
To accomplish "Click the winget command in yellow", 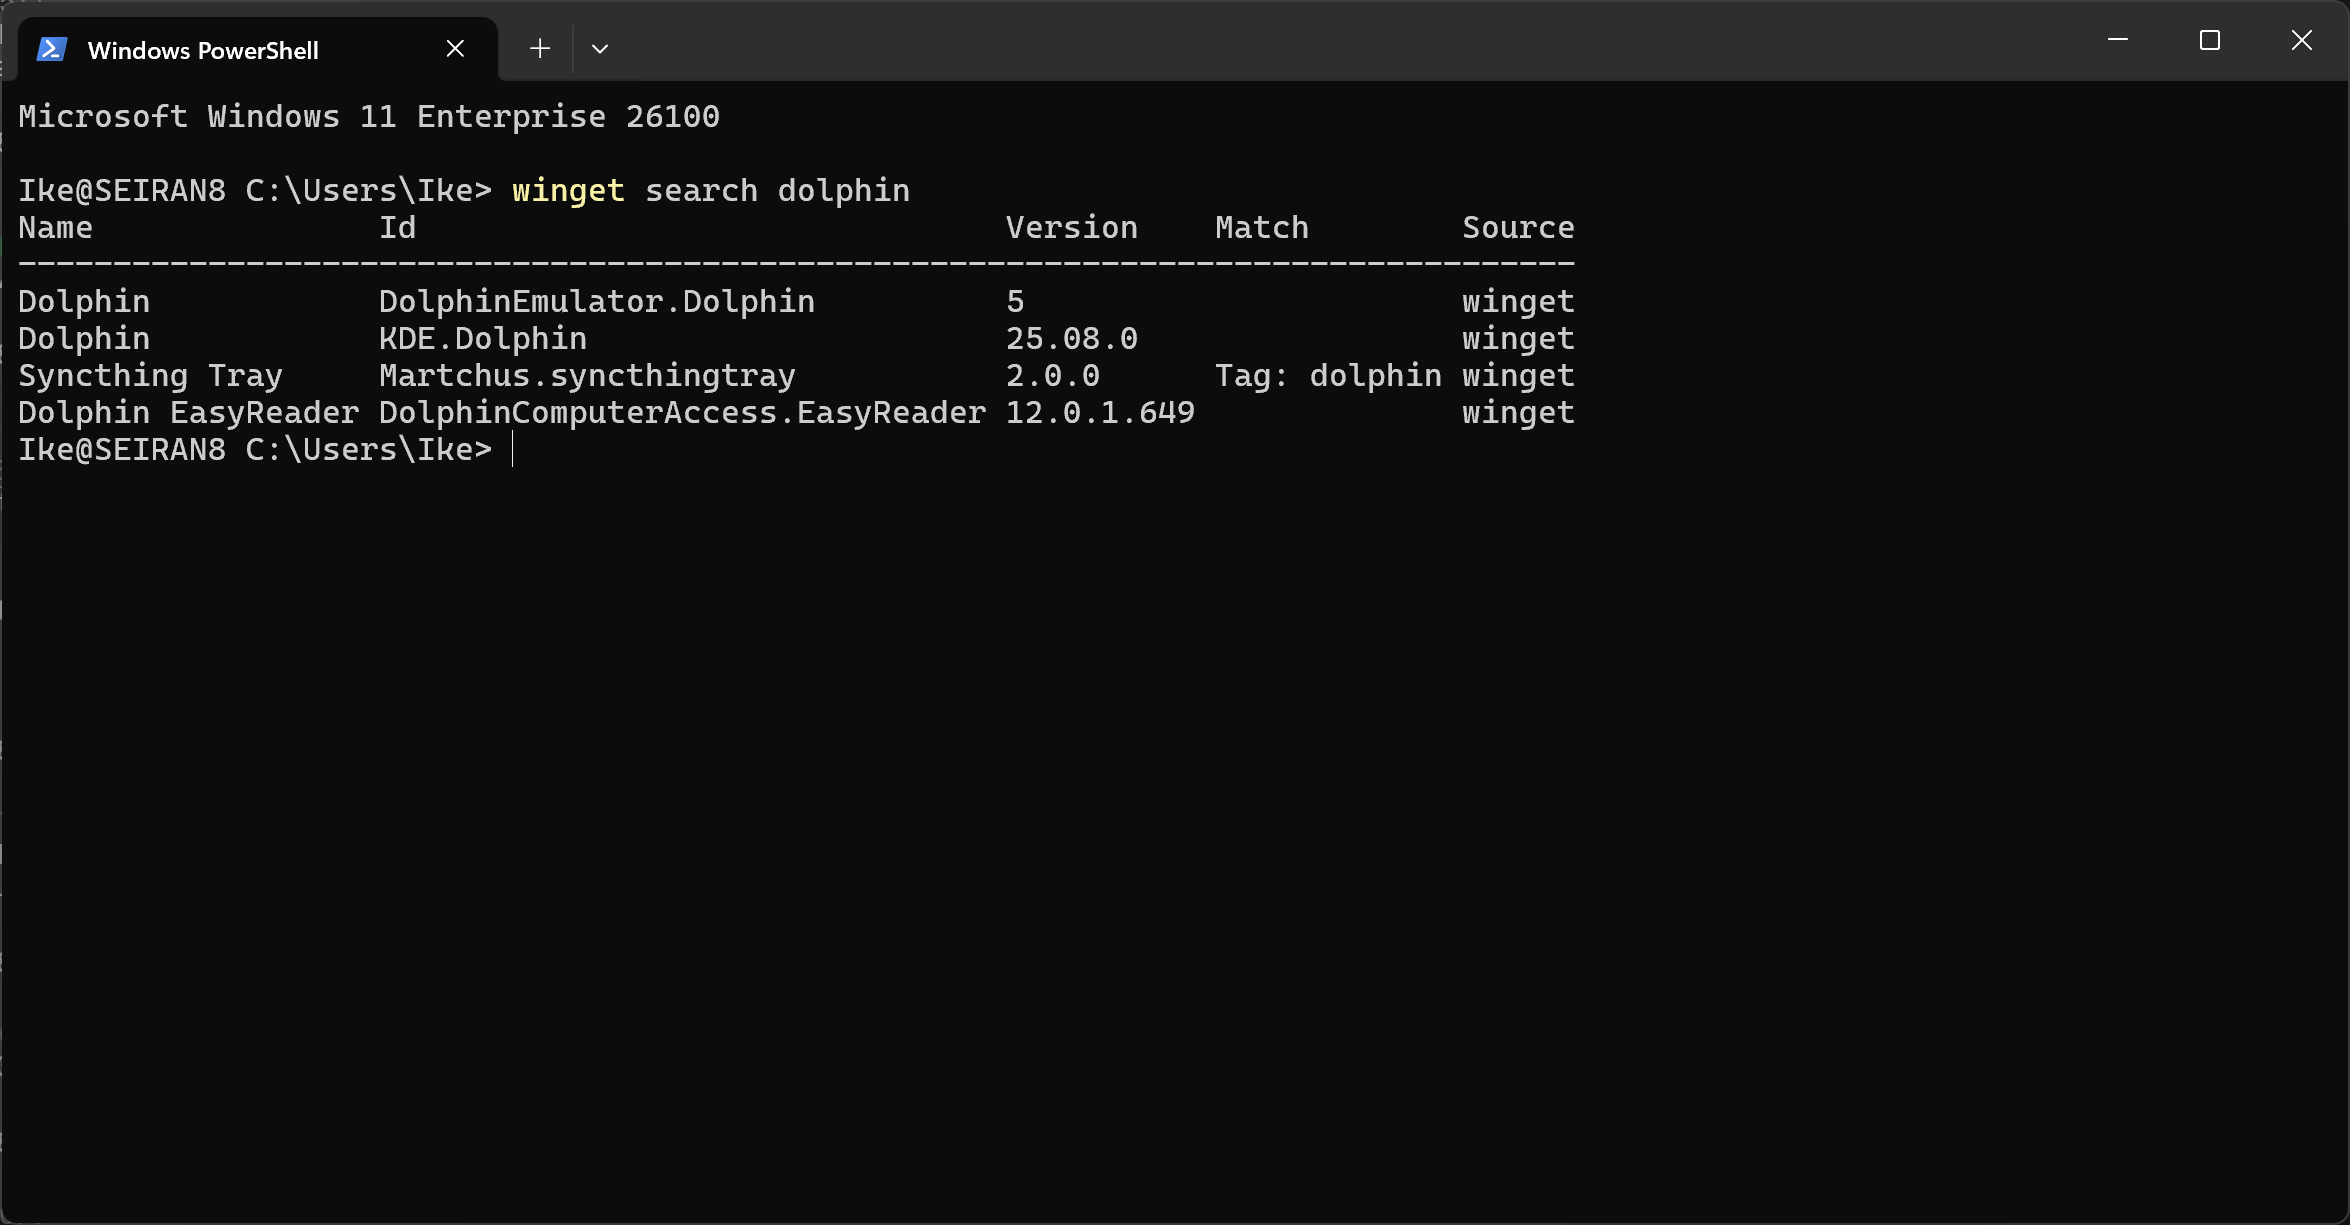I will 568,191.
